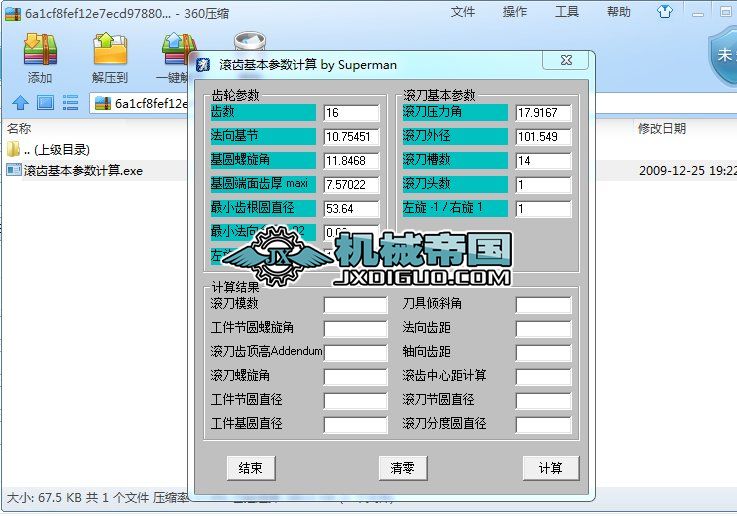Open the .. (上级目录) parent directory entry
This screenshot has height=516, width=737.
(x=49, y=150)
